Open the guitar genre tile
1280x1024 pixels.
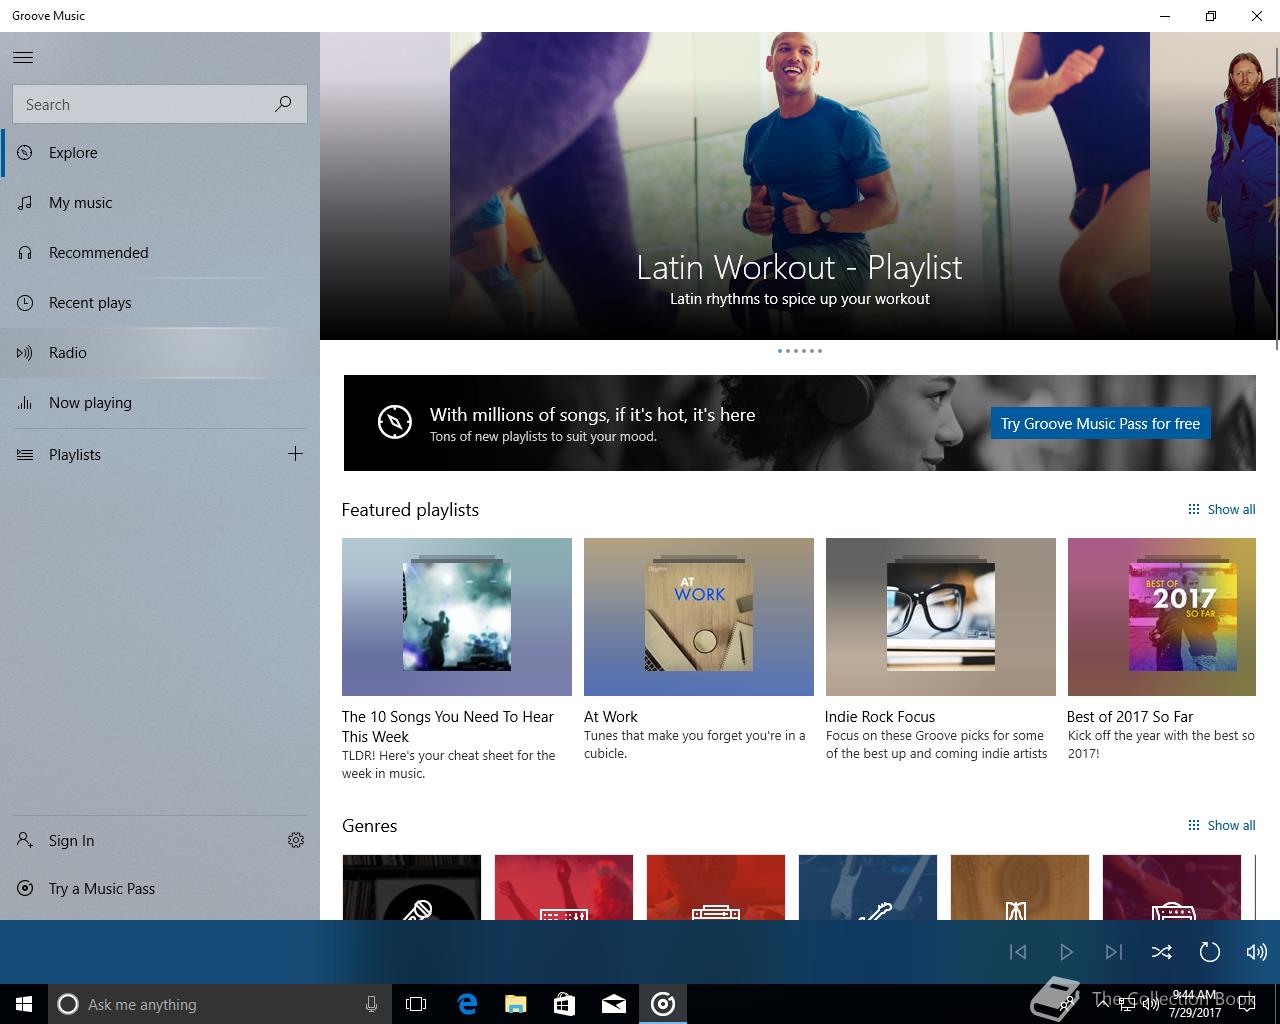[x=868, y=887]
